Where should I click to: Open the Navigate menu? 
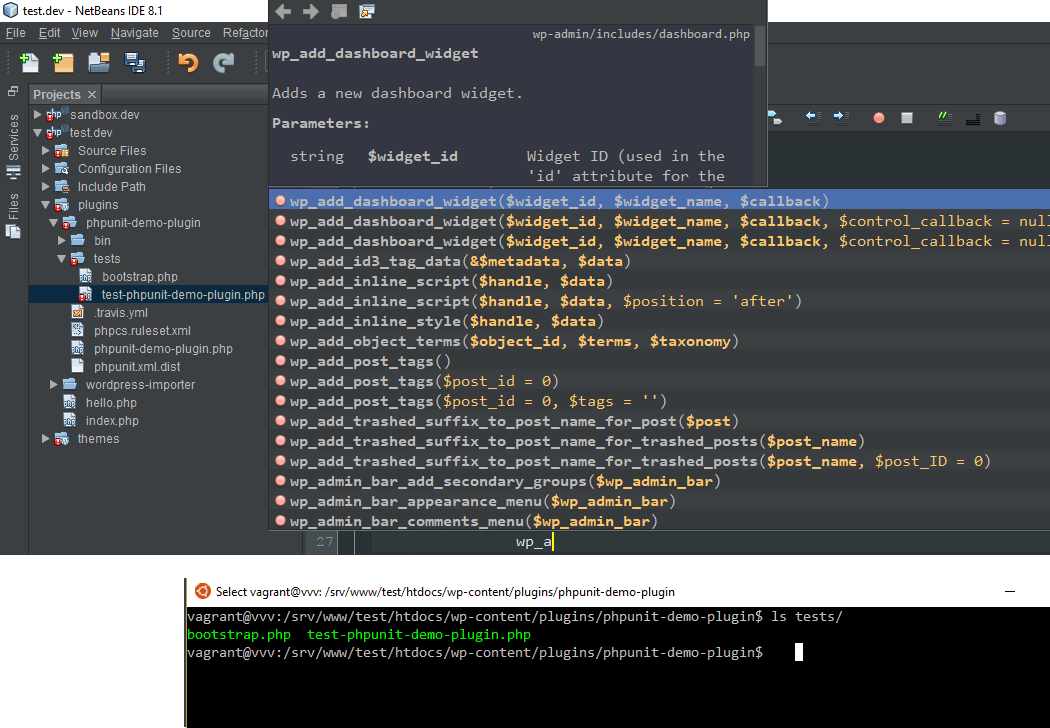pyautogui.click(x=135, y=33)
